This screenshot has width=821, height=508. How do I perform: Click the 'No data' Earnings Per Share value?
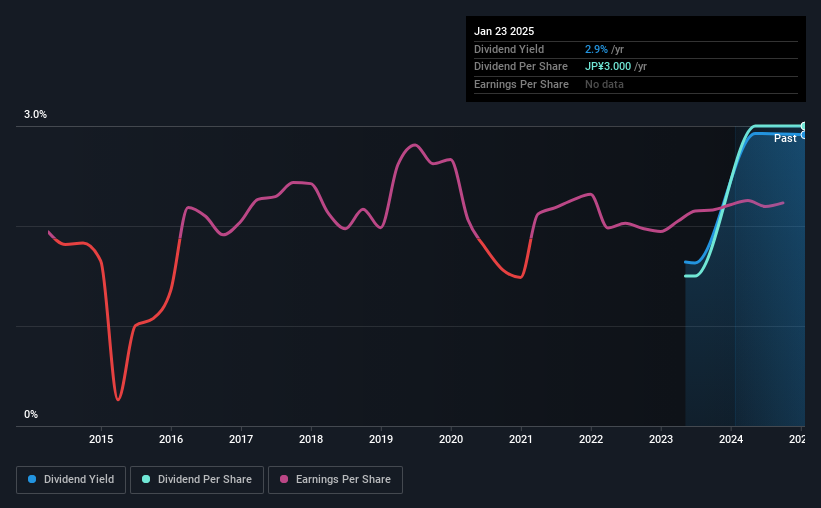click(604, 84)
